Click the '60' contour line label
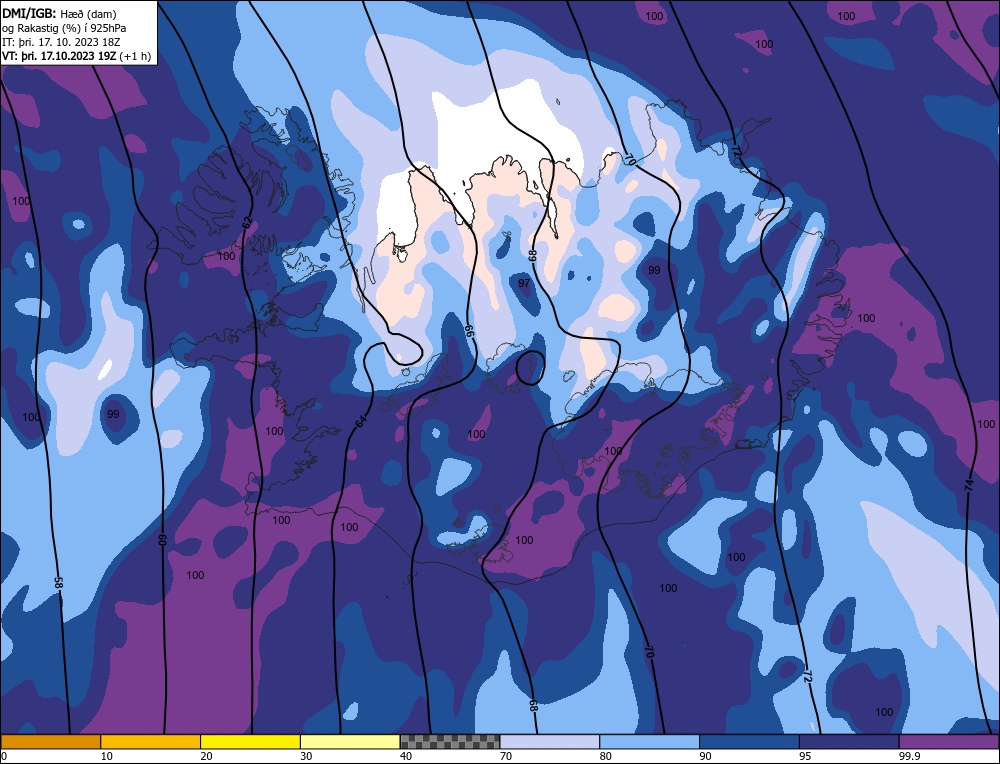This screenshot has width=1000, height=764. [162, 540]
